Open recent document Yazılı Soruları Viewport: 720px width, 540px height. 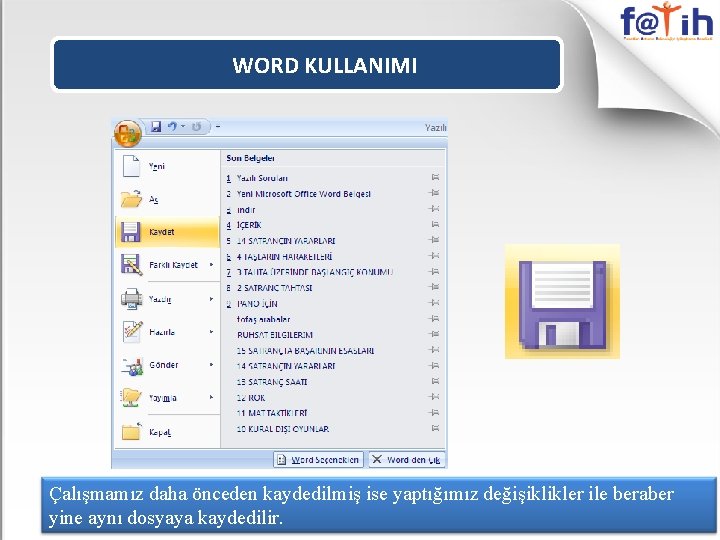262,178
